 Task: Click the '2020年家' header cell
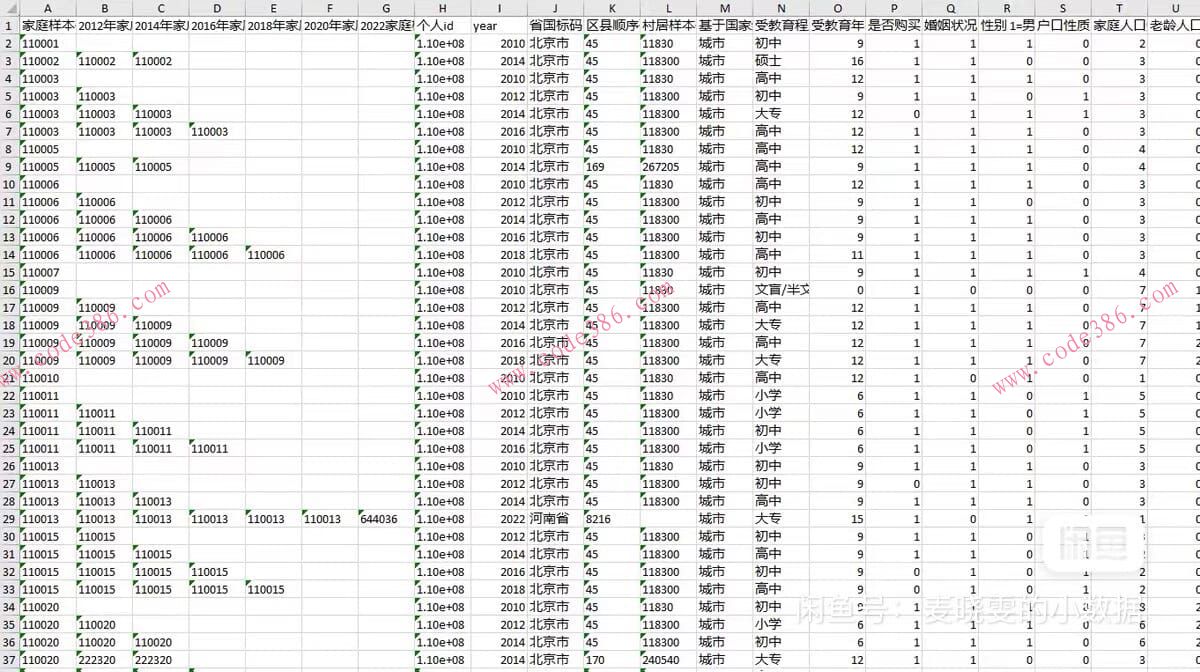330,25
